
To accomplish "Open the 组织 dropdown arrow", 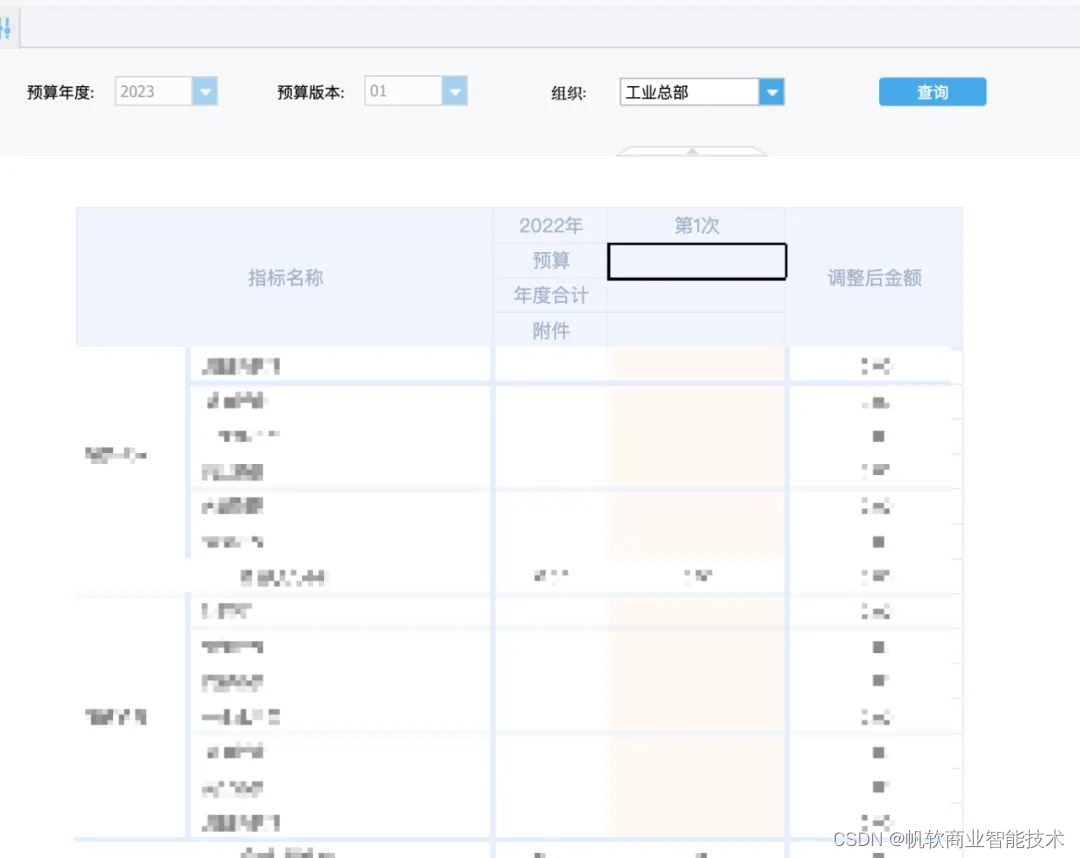I will (772, 91).
